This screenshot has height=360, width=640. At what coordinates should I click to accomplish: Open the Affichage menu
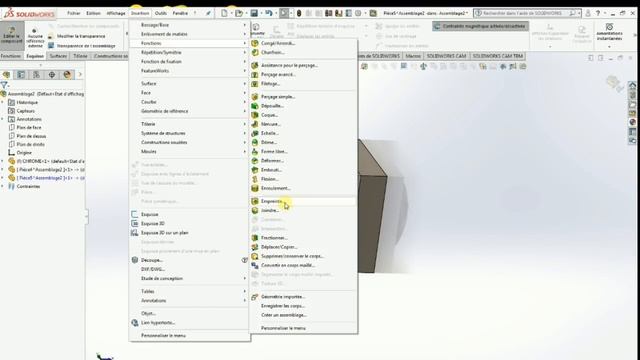pos(116,13)
